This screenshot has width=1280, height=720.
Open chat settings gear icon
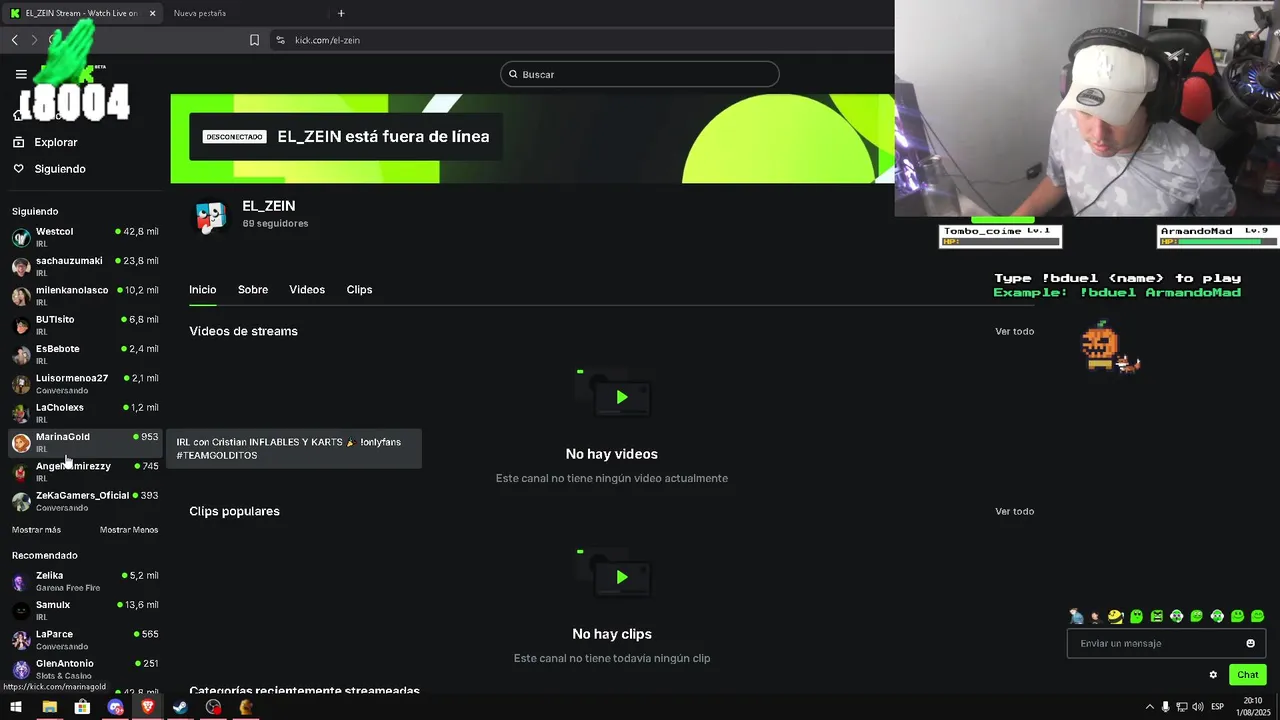[1213, 675]
